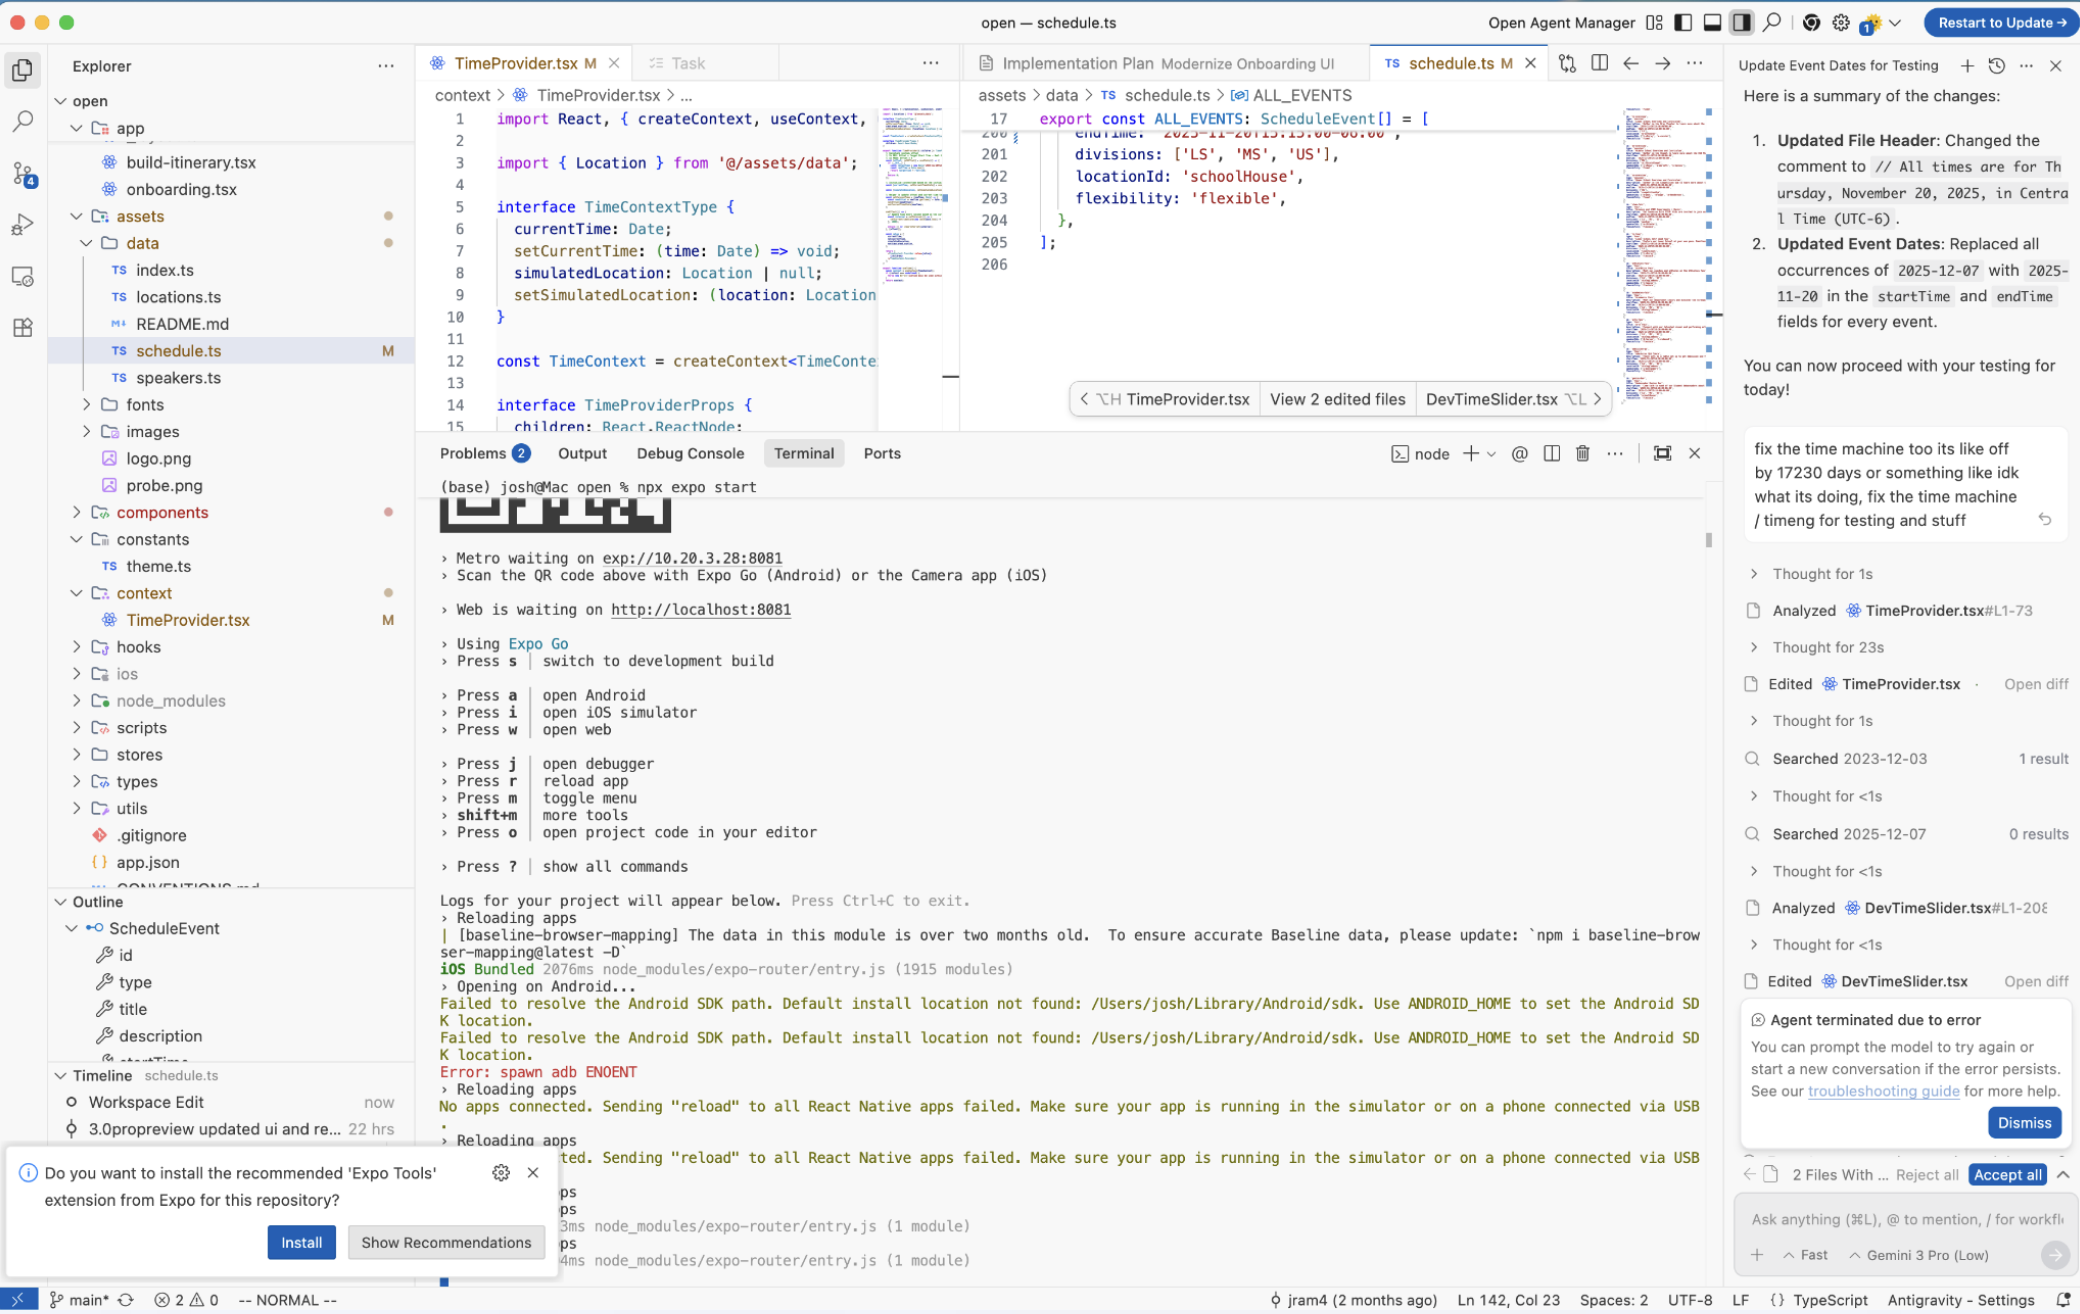Open dropdown chevron next to avatar
Viewport: 2080px width, 1314px height.
1895,22
